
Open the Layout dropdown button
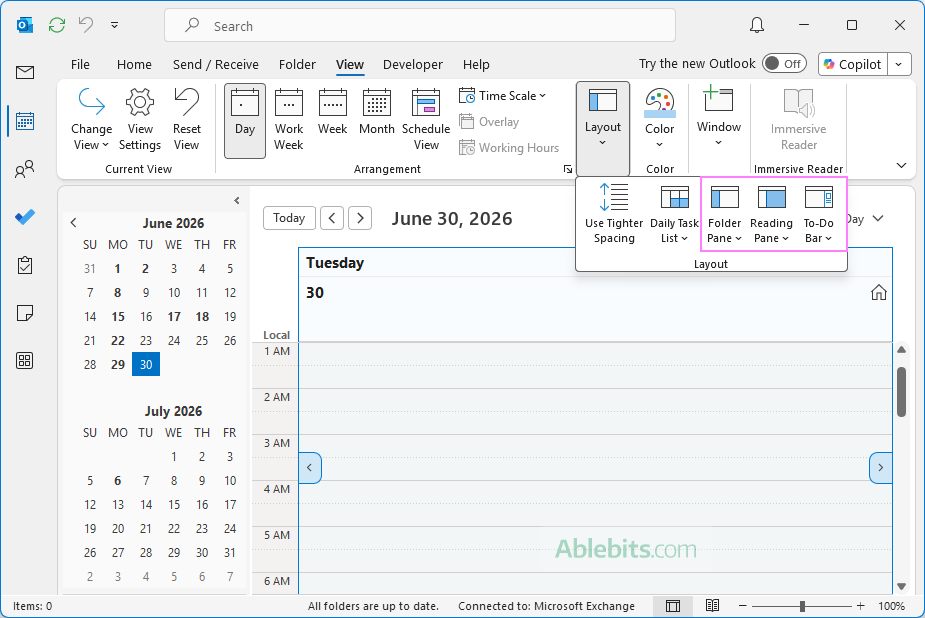602,127
